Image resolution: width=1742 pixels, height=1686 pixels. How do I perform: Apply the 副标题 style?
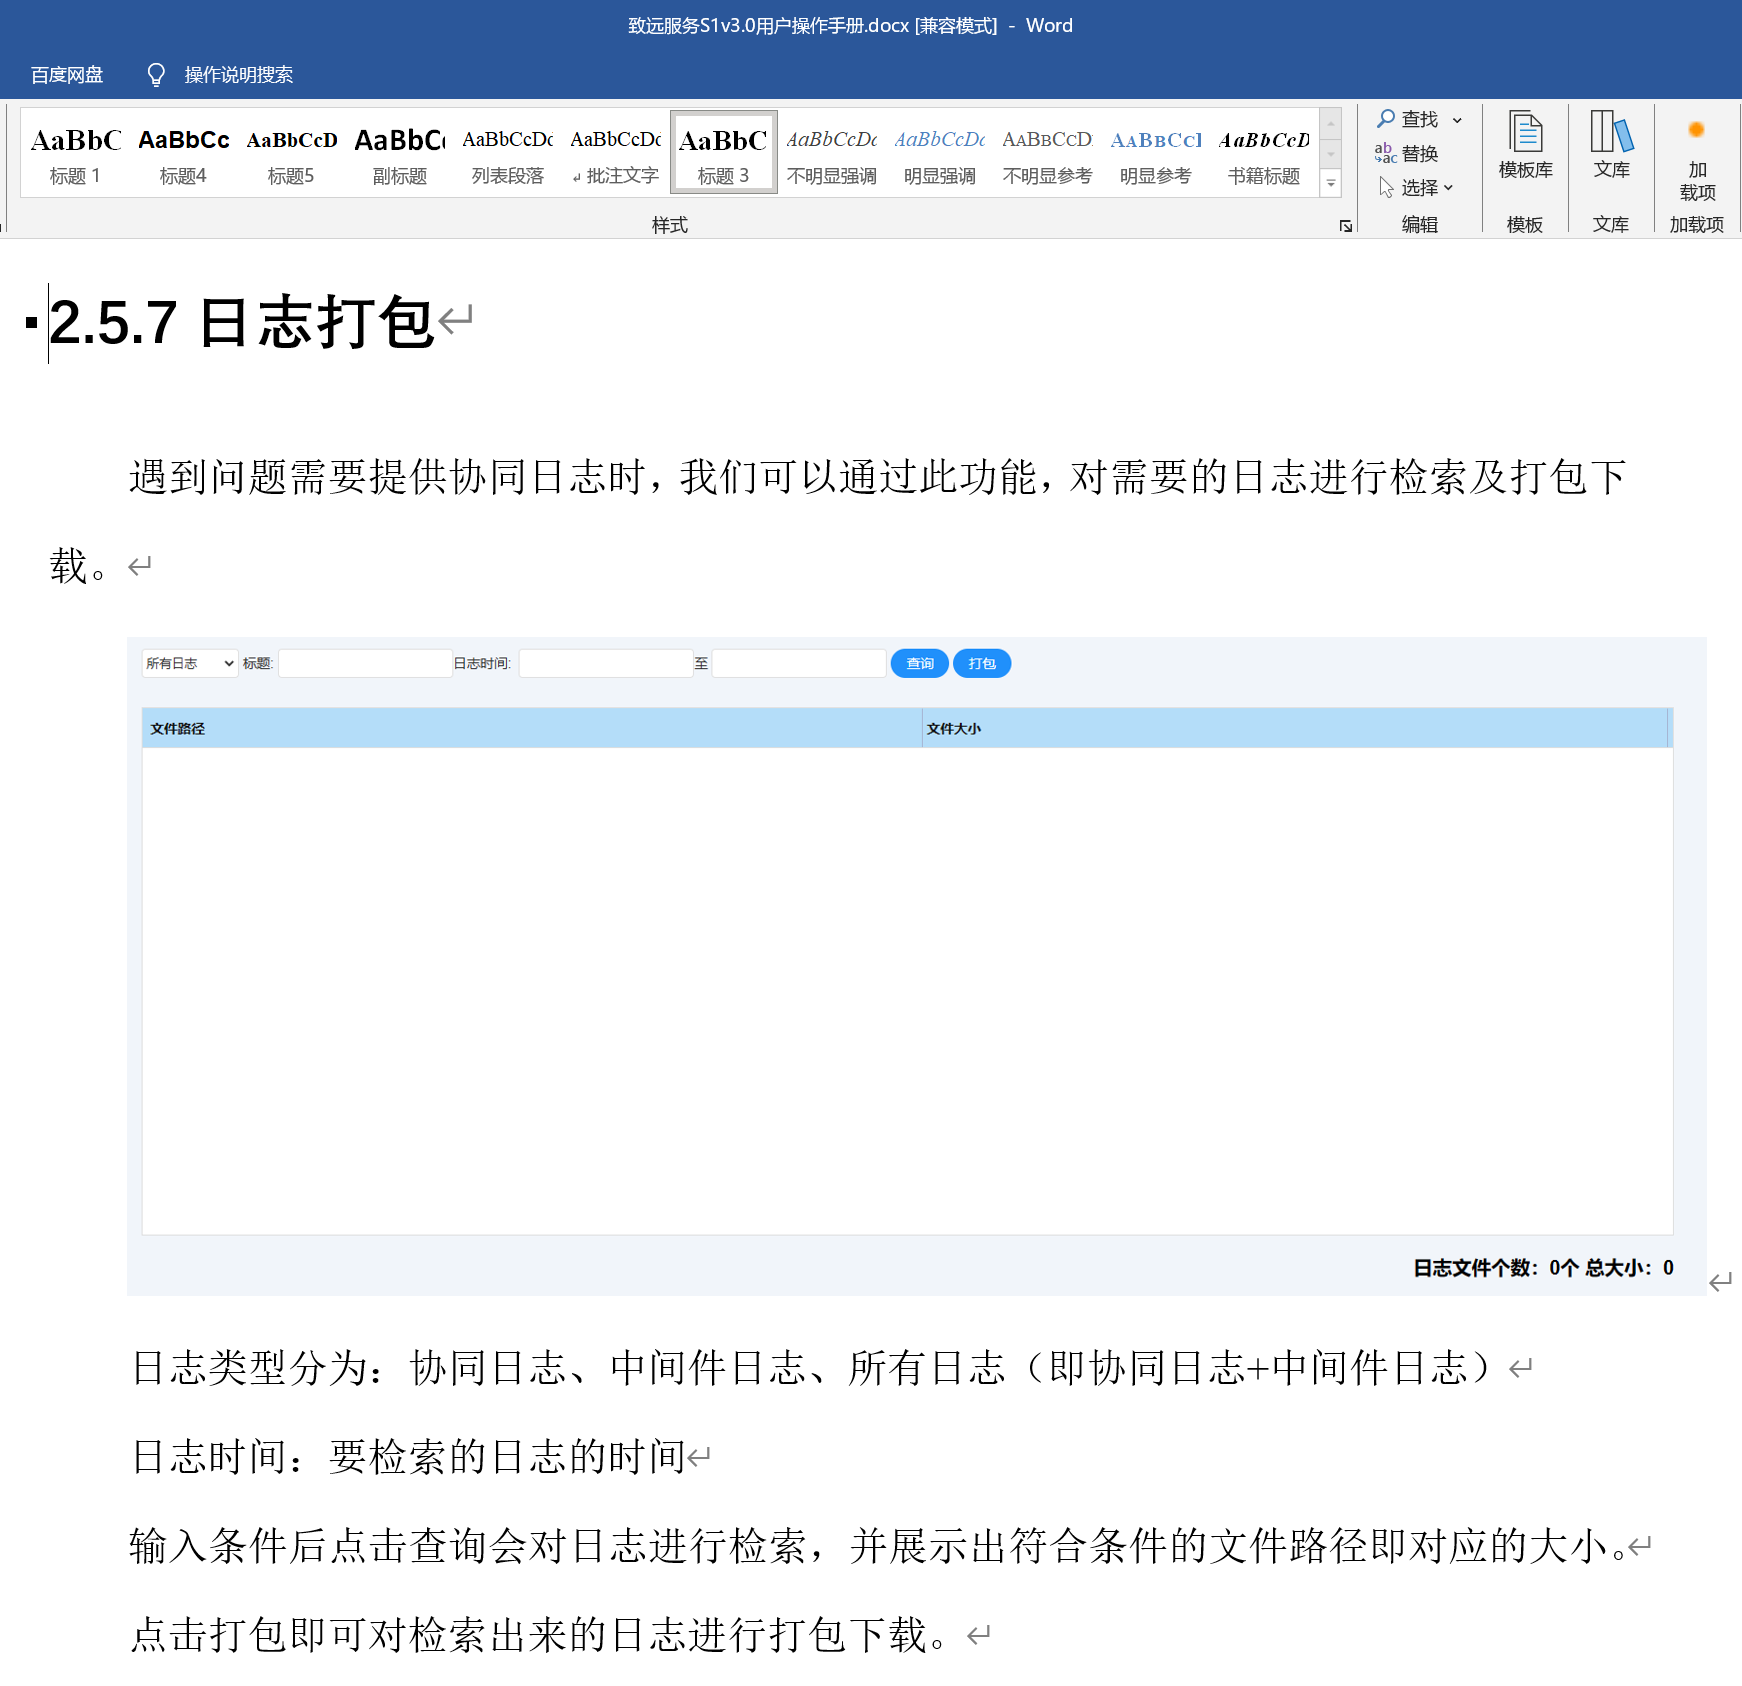[x=399, y=152]
